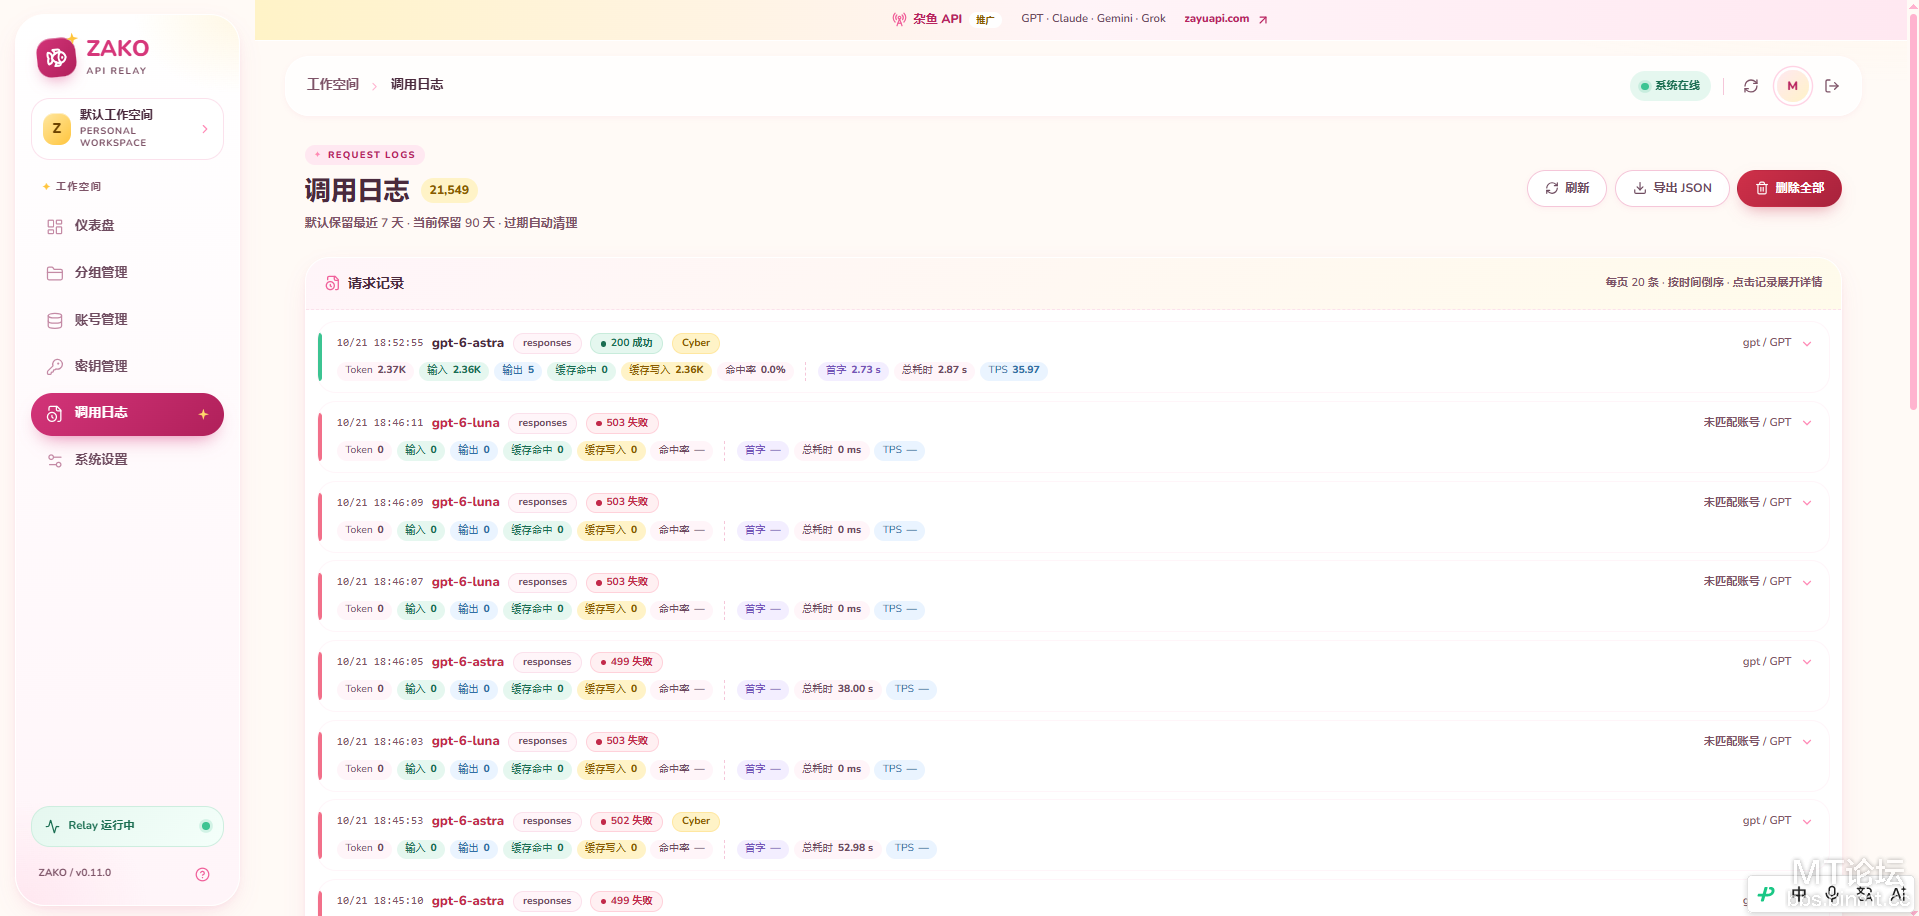The height and width of the screenshot is (916, 1919).
Task: Click the 刷新 button
Action: click(1566, 188)
